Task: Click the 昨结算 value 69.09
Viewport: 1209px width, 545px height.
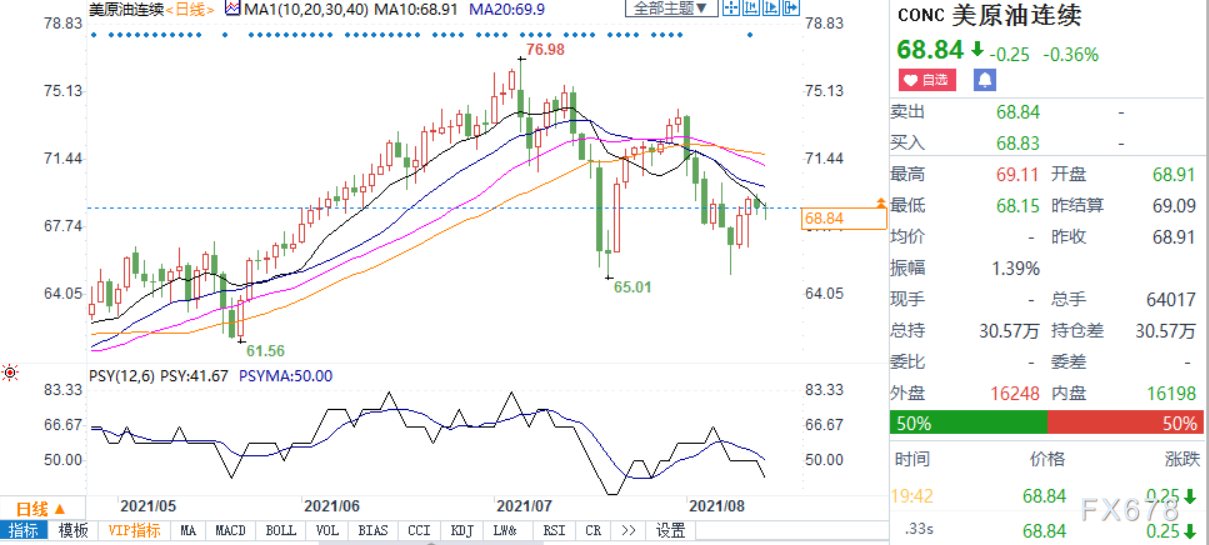Action: (x=1173, y=205)
